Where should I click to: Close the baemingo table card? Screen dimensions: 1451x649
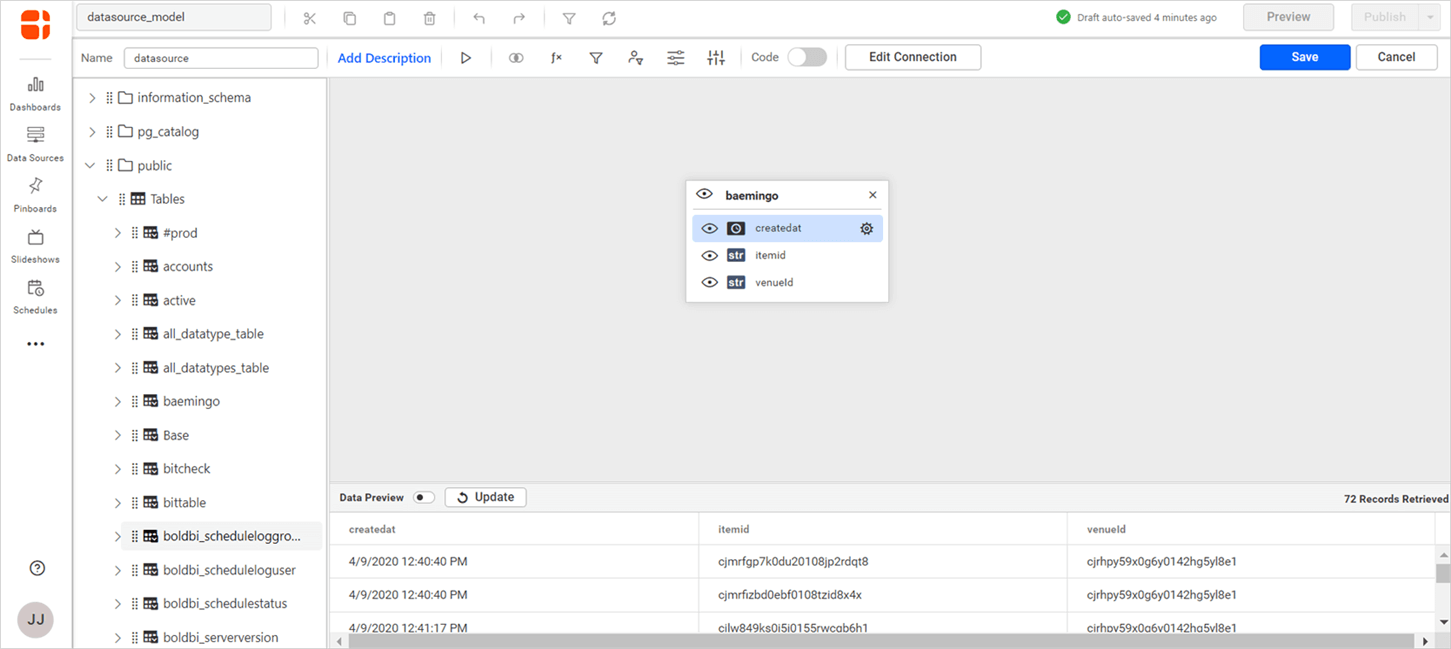coord(872,195)
